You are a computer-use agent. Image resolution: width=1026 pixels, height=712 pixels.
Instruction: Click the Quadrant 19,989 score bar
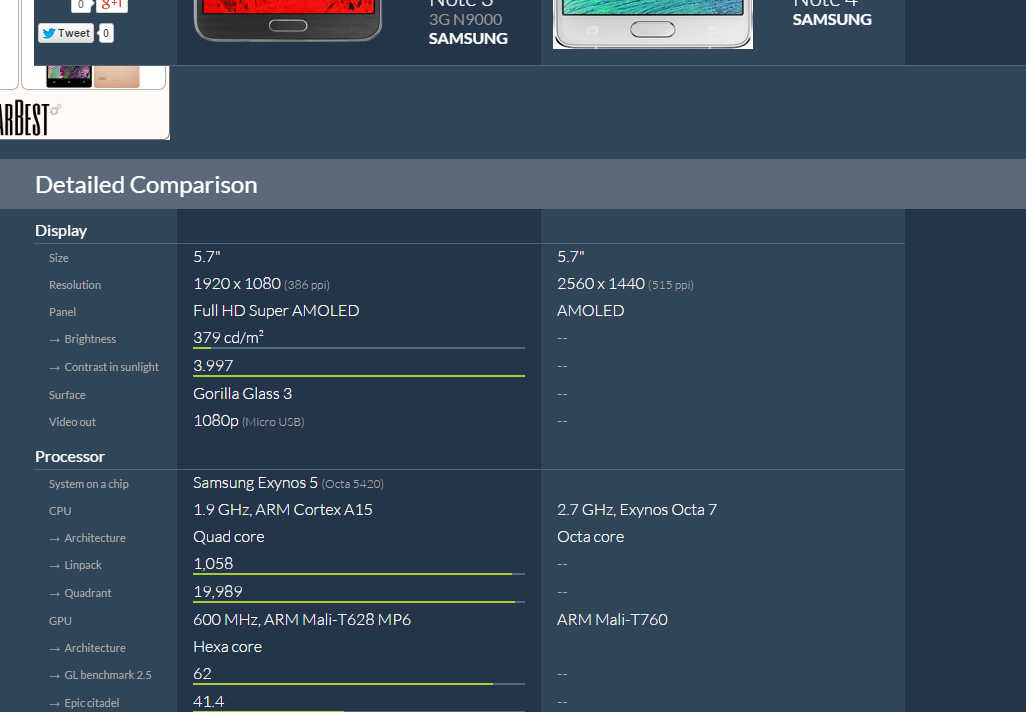click(359, 601)
